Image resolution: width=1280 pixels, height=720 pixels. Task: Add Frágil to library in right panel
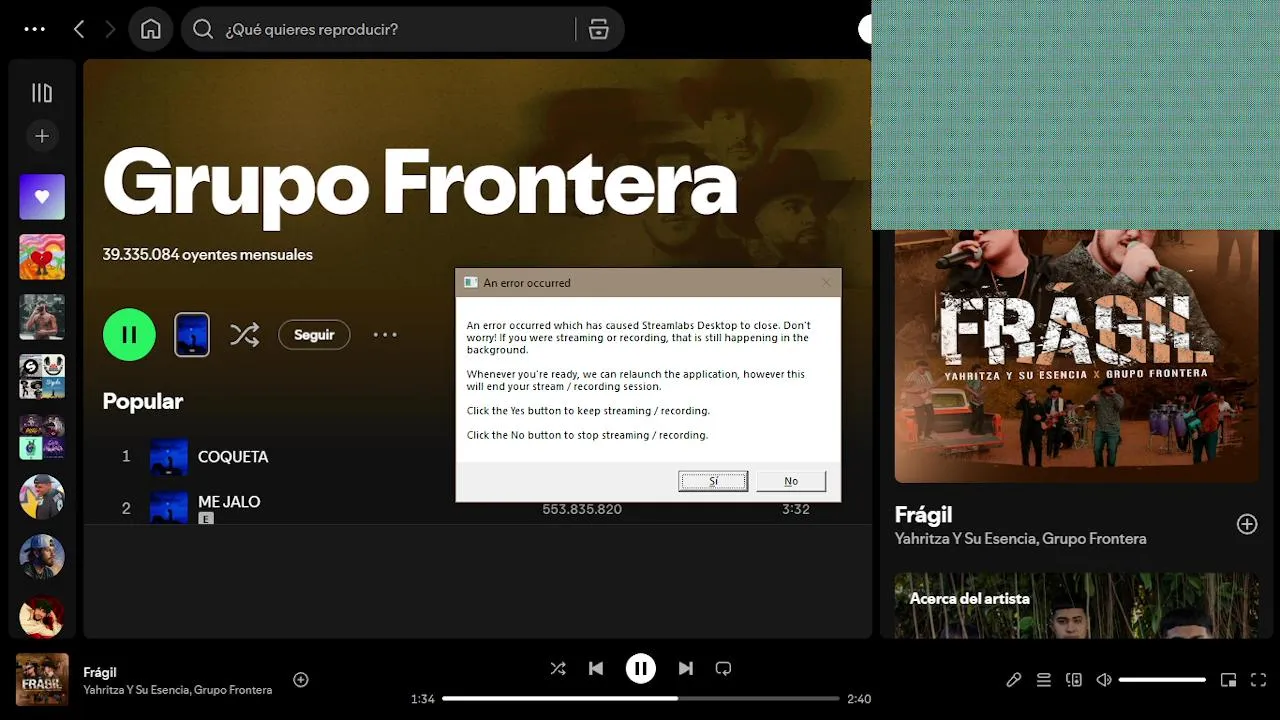click(1247, 524)
